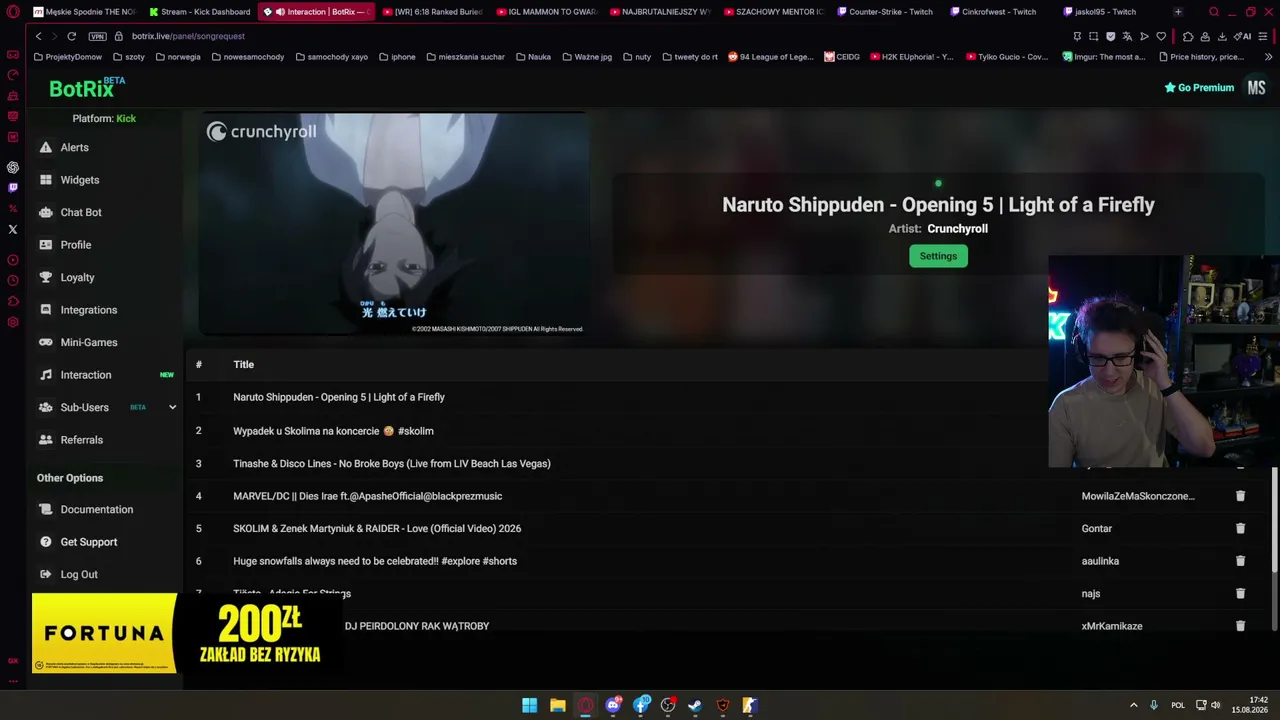1280x720 pixels.
Task: Switch to the IGL MAMMON TO GWAR tab
Action: click(546, 12)
